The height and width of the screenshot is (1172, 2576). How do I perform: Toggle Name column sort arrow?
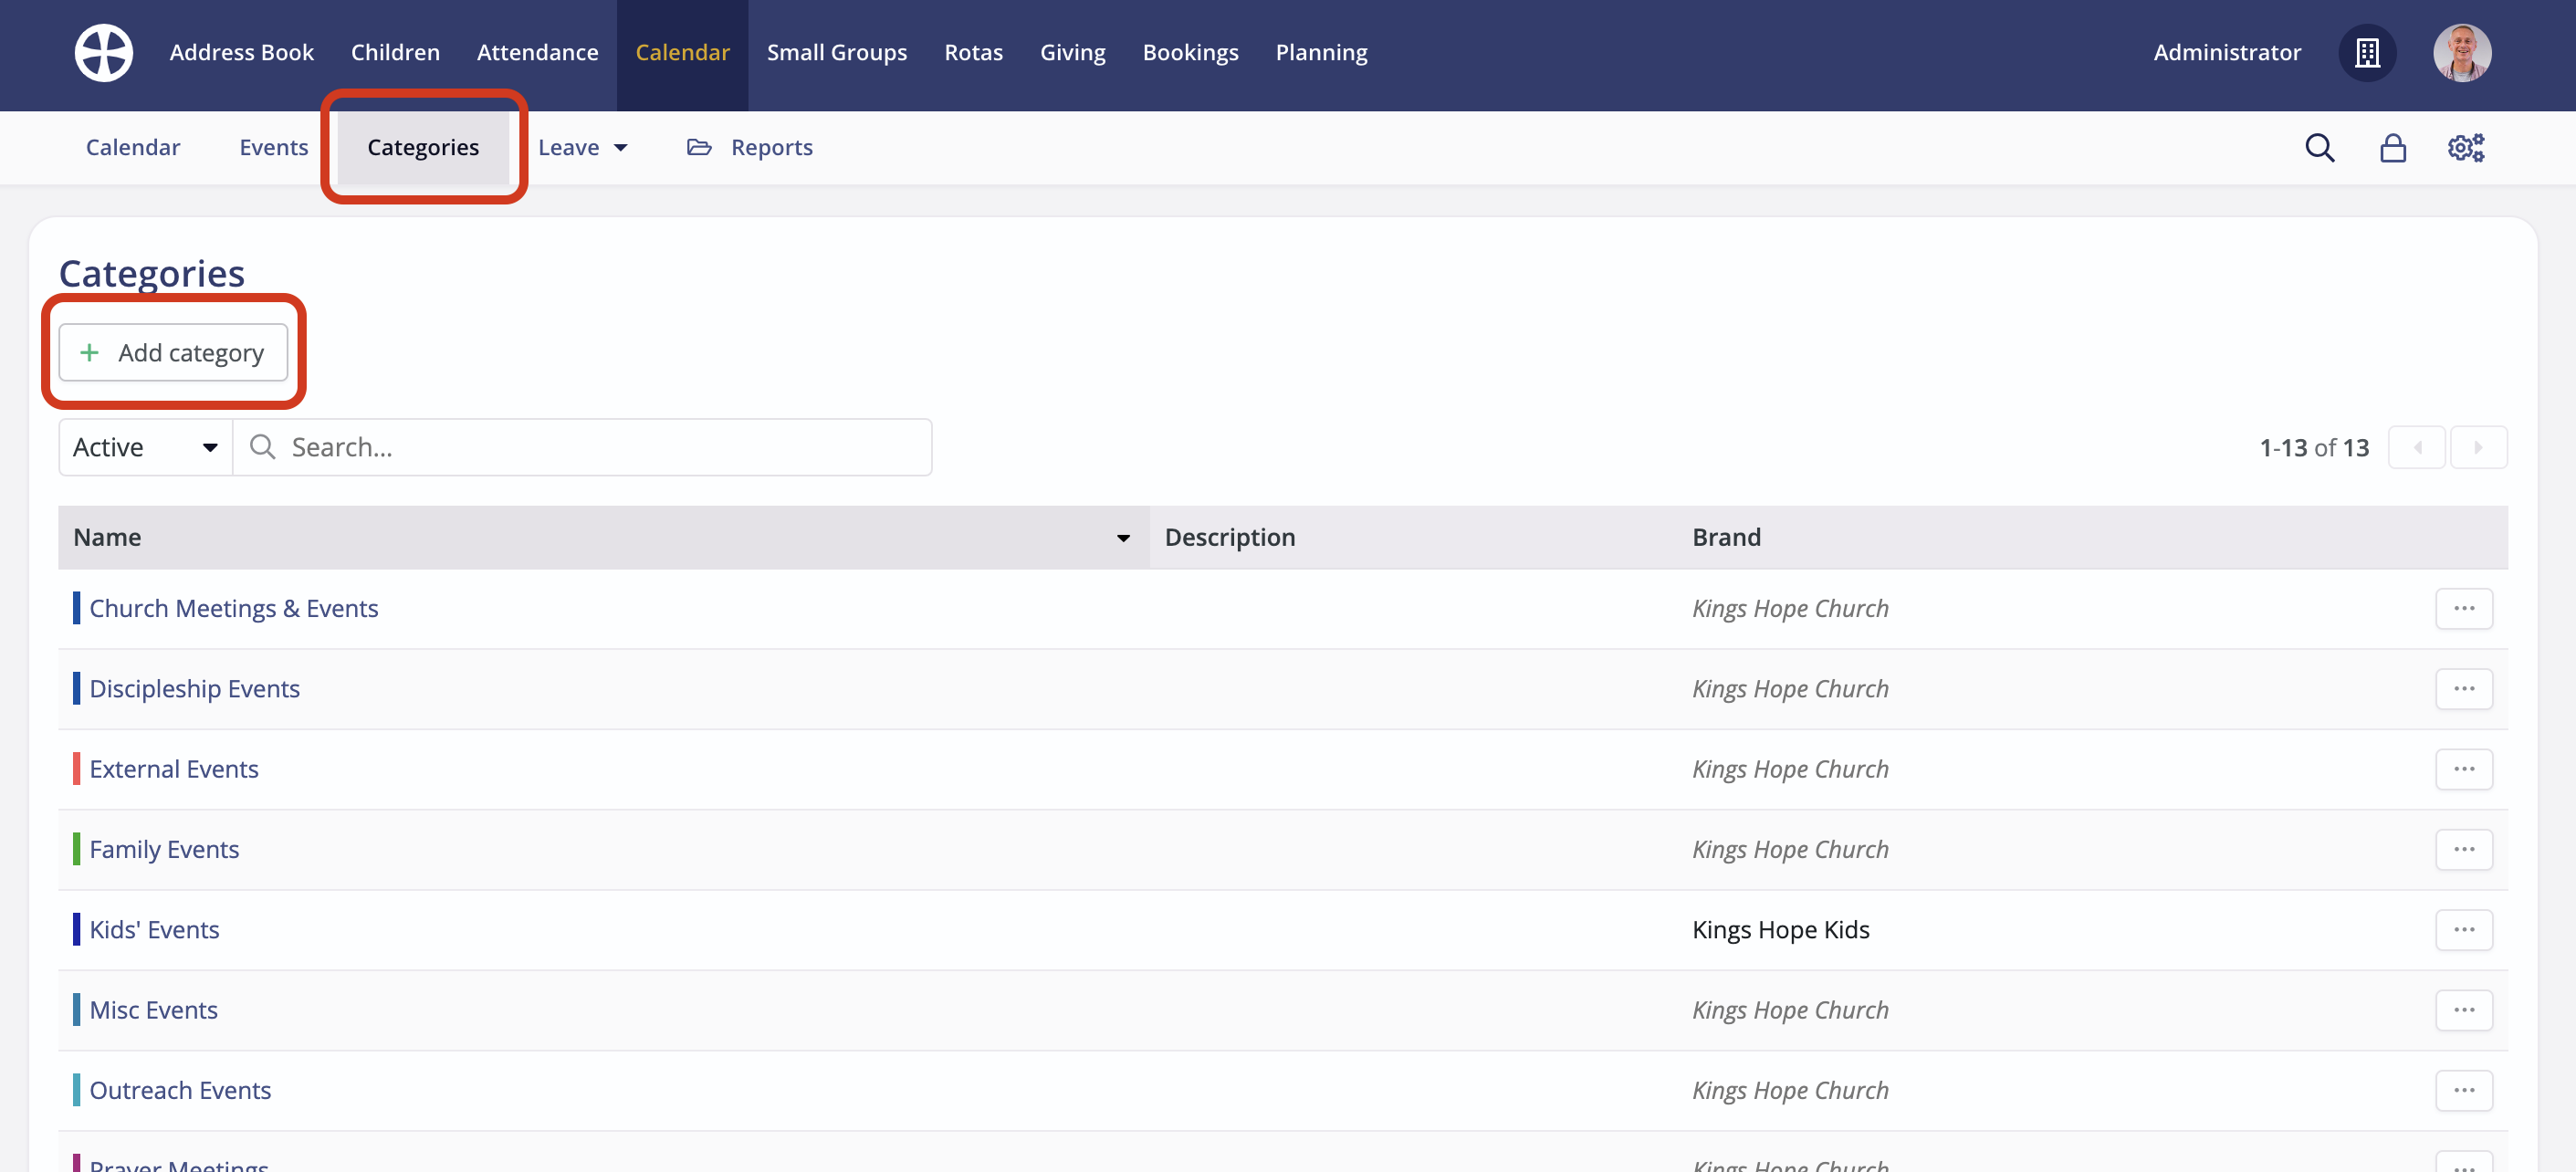[1123, 538]
